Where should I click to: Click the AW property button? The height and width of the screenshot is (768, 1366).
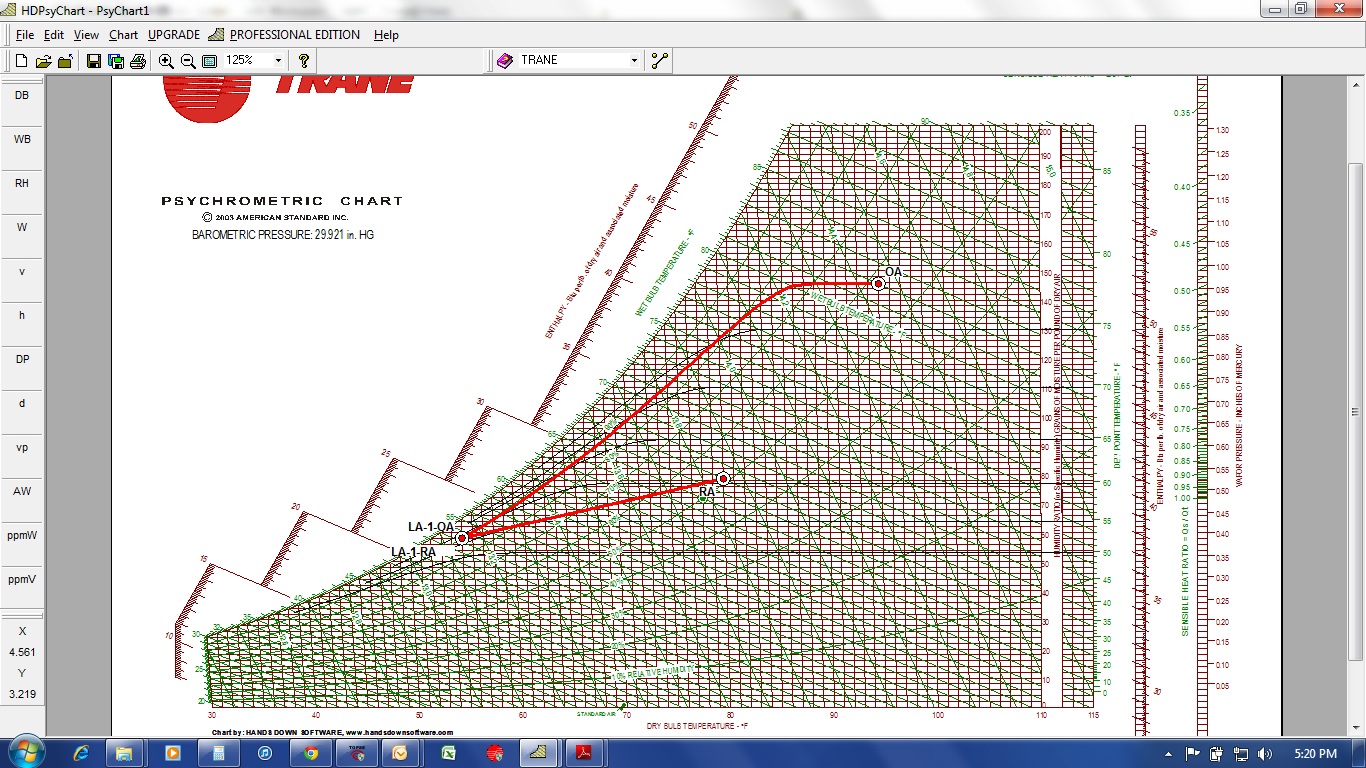click(21, 491)
